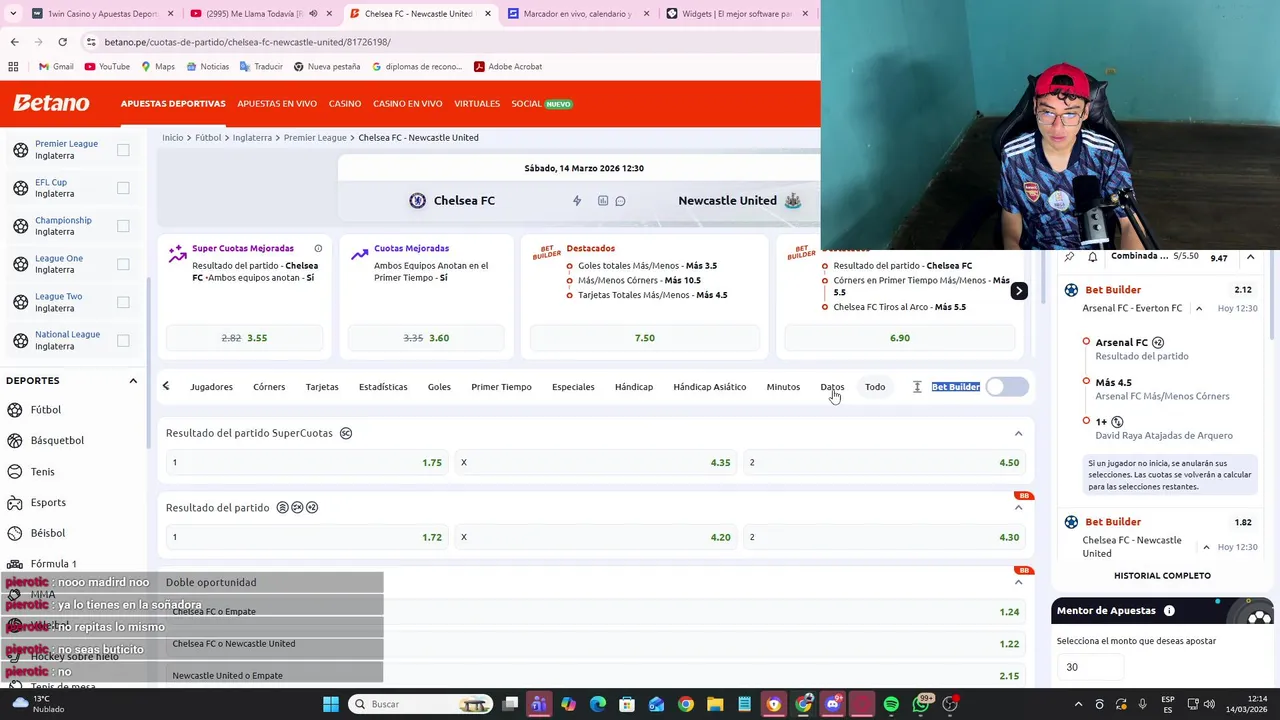1280x720 pixels.
Task: Reload the page with browser refresh button
Action: coord(62,42)
